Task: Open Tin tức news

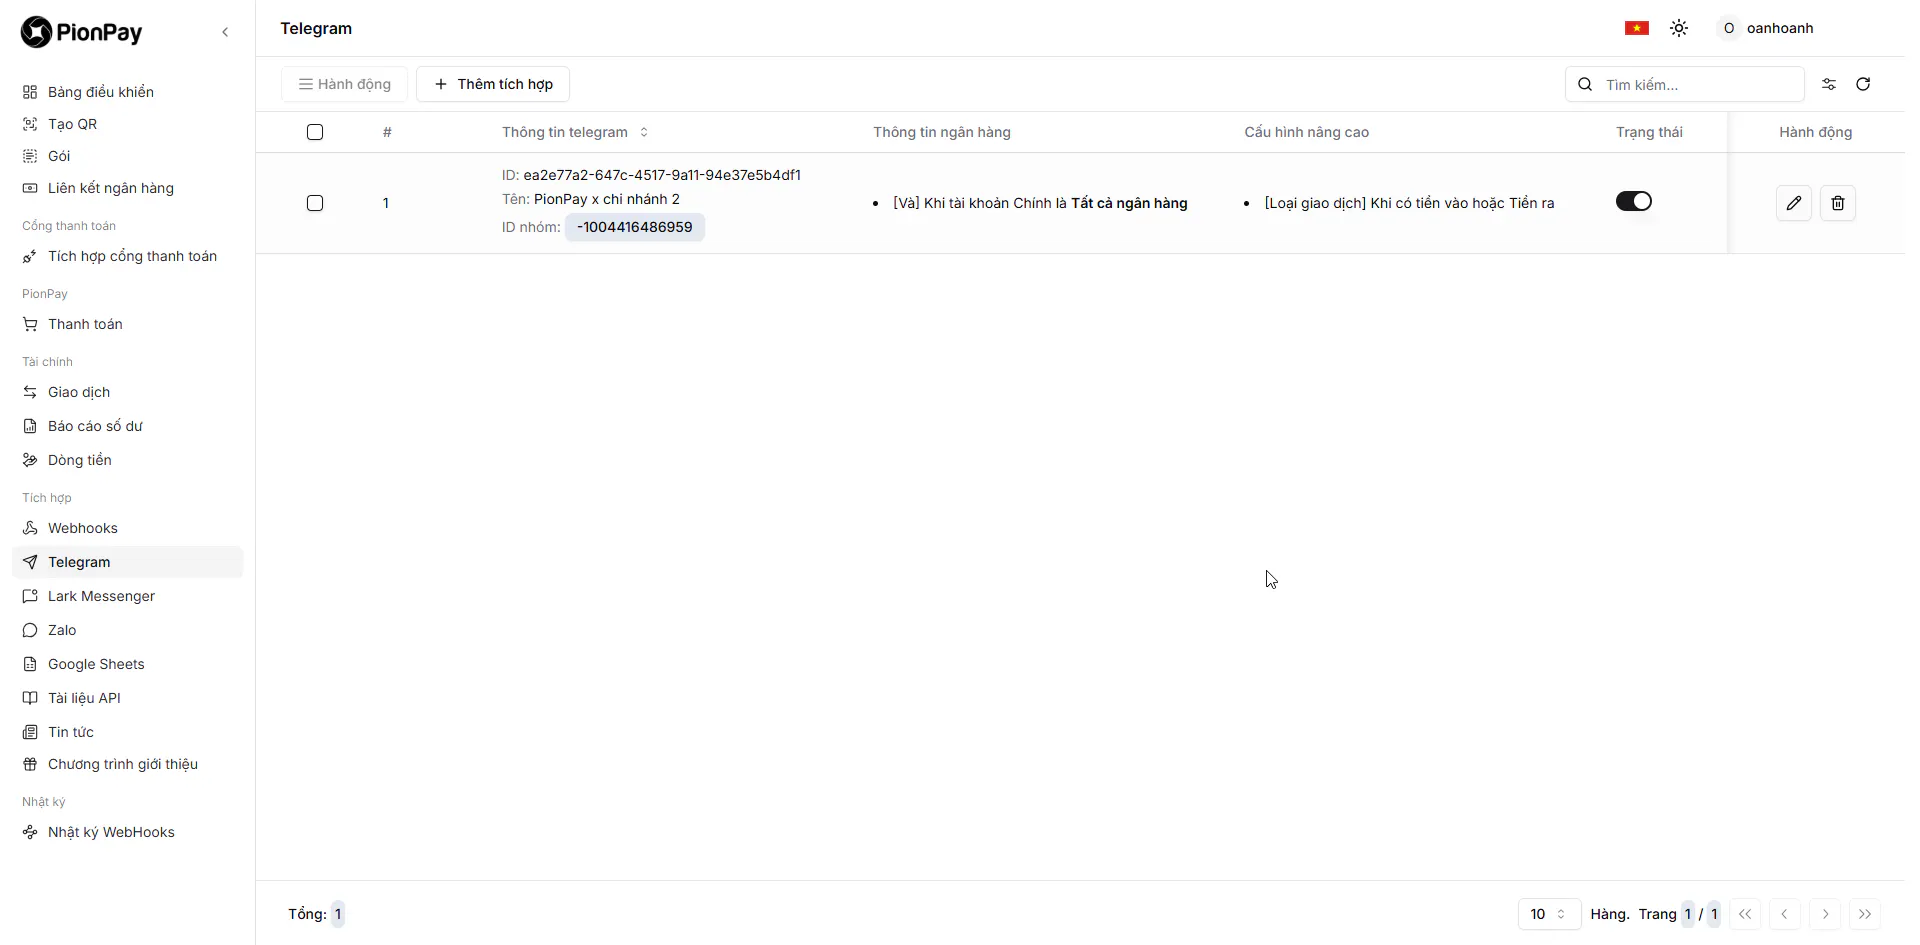Action: click(127, 732)
